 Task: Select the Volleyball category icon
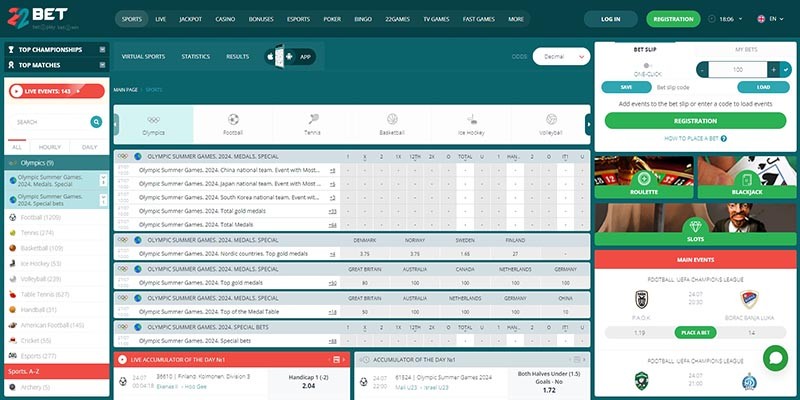point(551,119)
